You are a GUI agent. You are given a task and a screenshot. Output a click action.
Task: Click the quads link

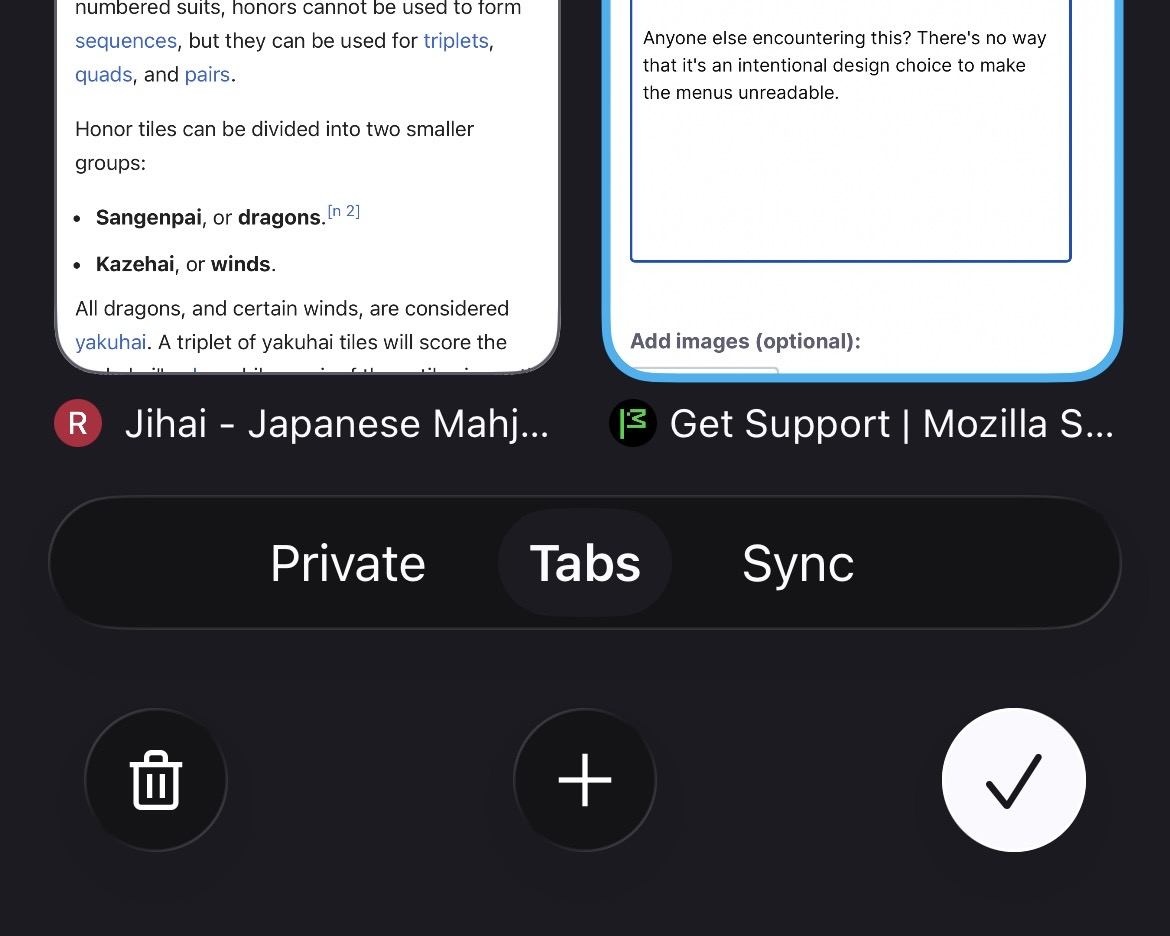tap(104, 75)
